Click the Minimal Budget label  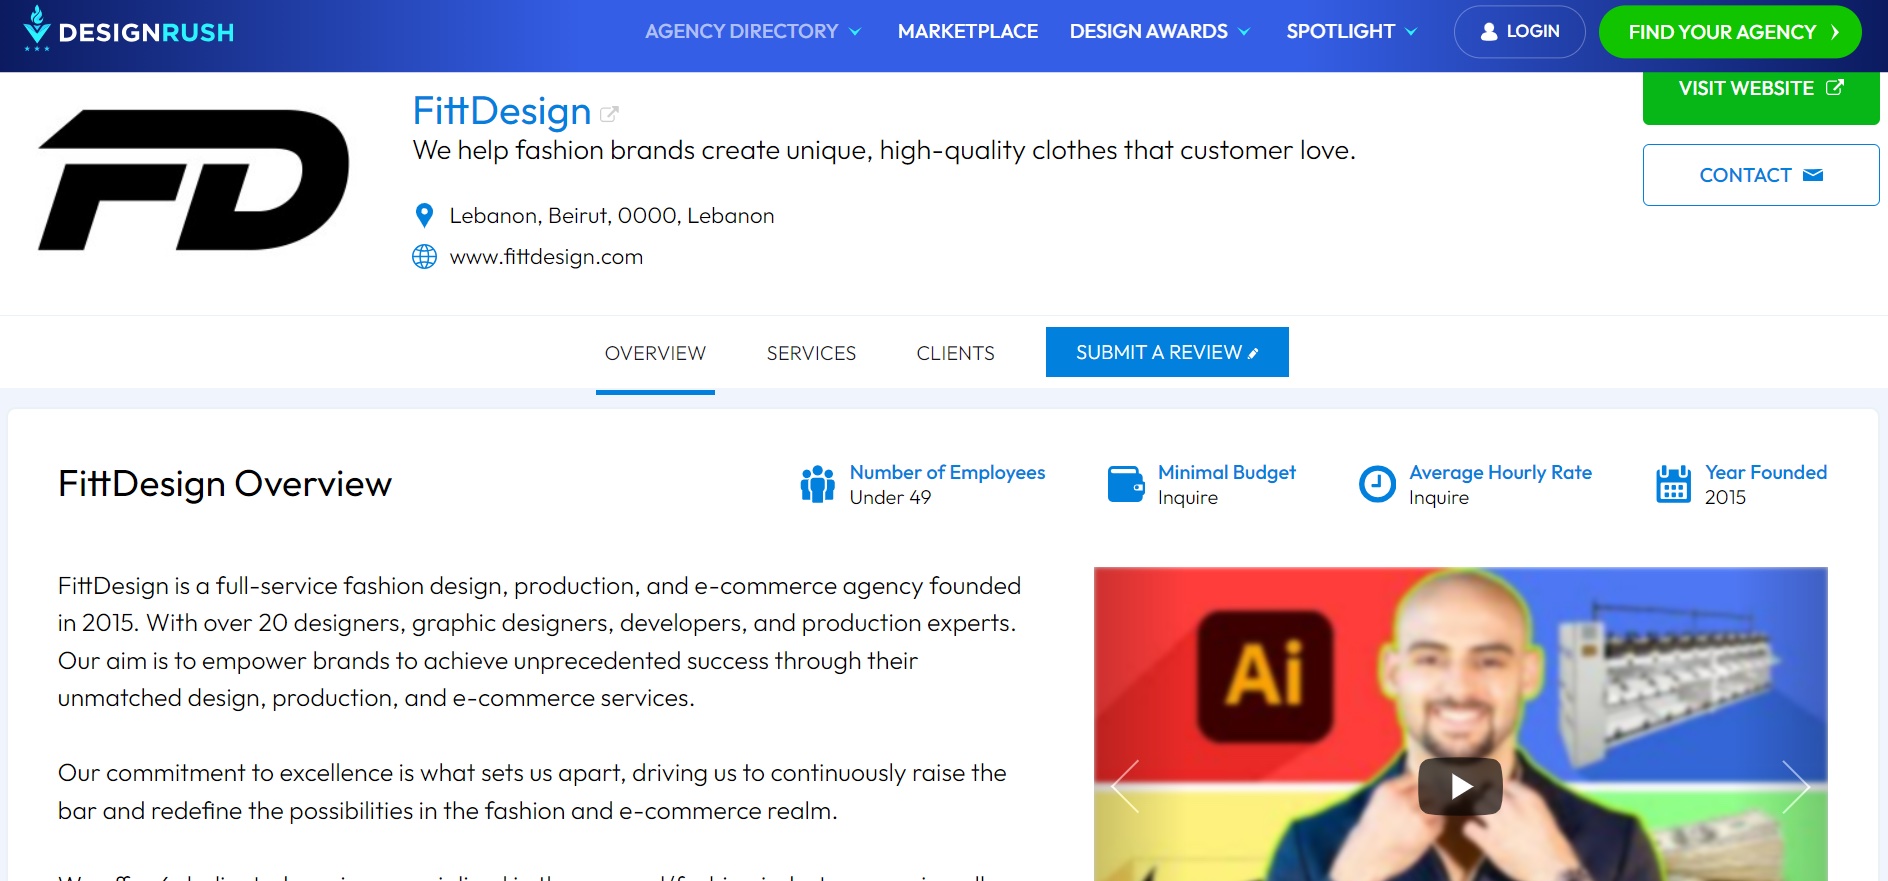(1227, 472)
